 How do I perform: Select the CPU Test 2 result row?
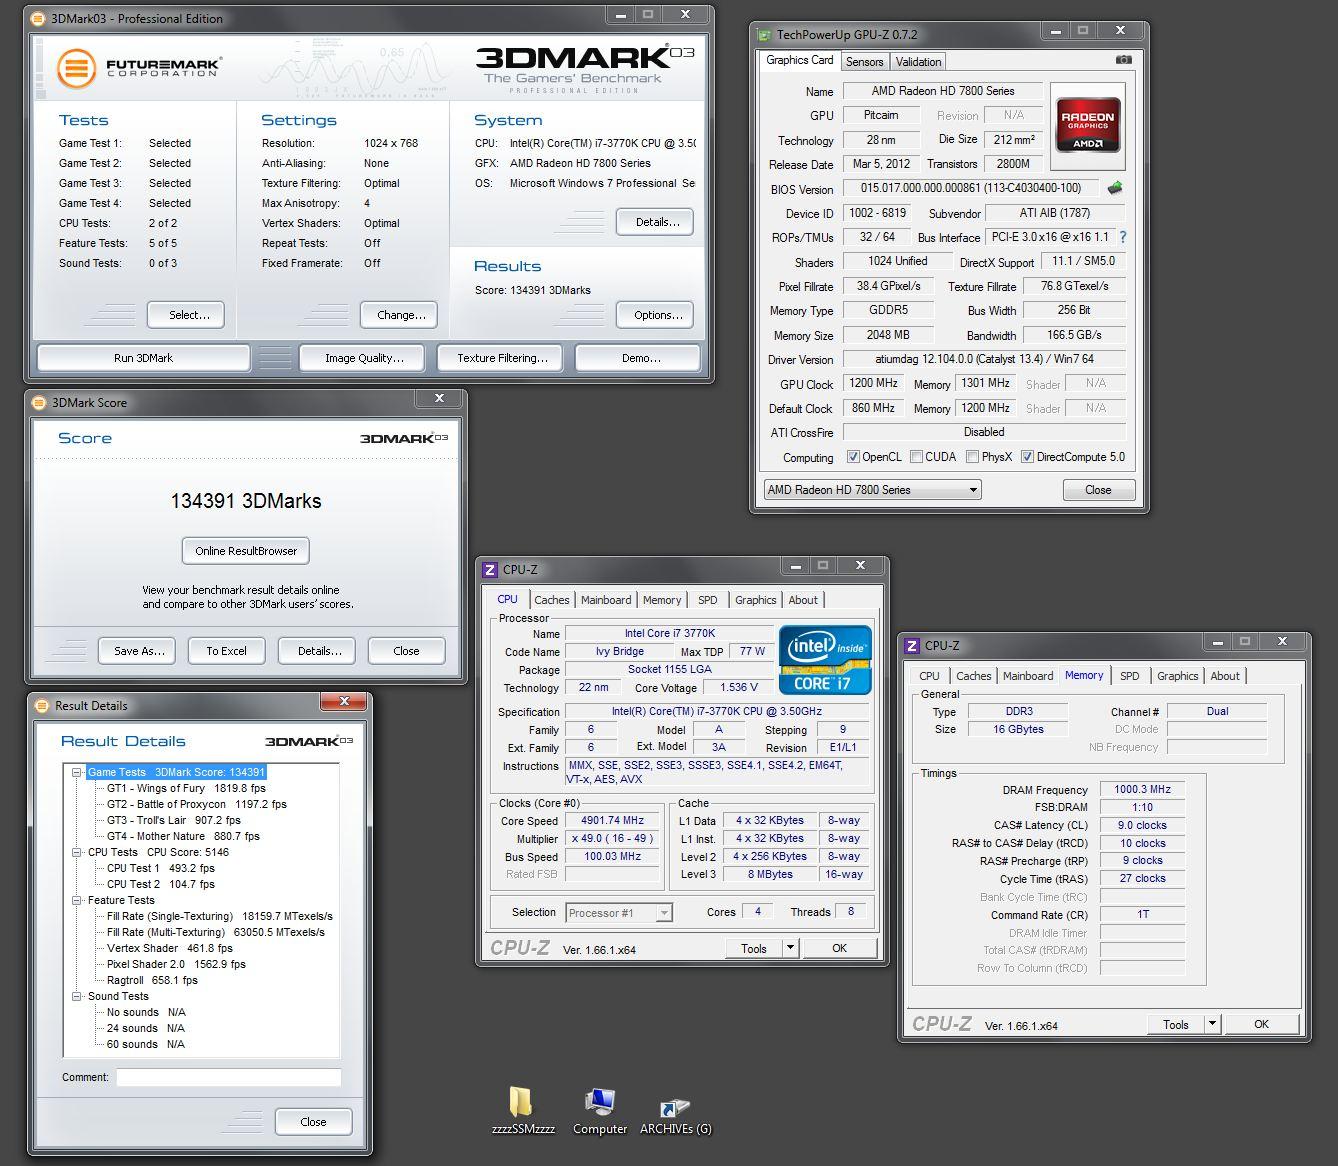160,884
